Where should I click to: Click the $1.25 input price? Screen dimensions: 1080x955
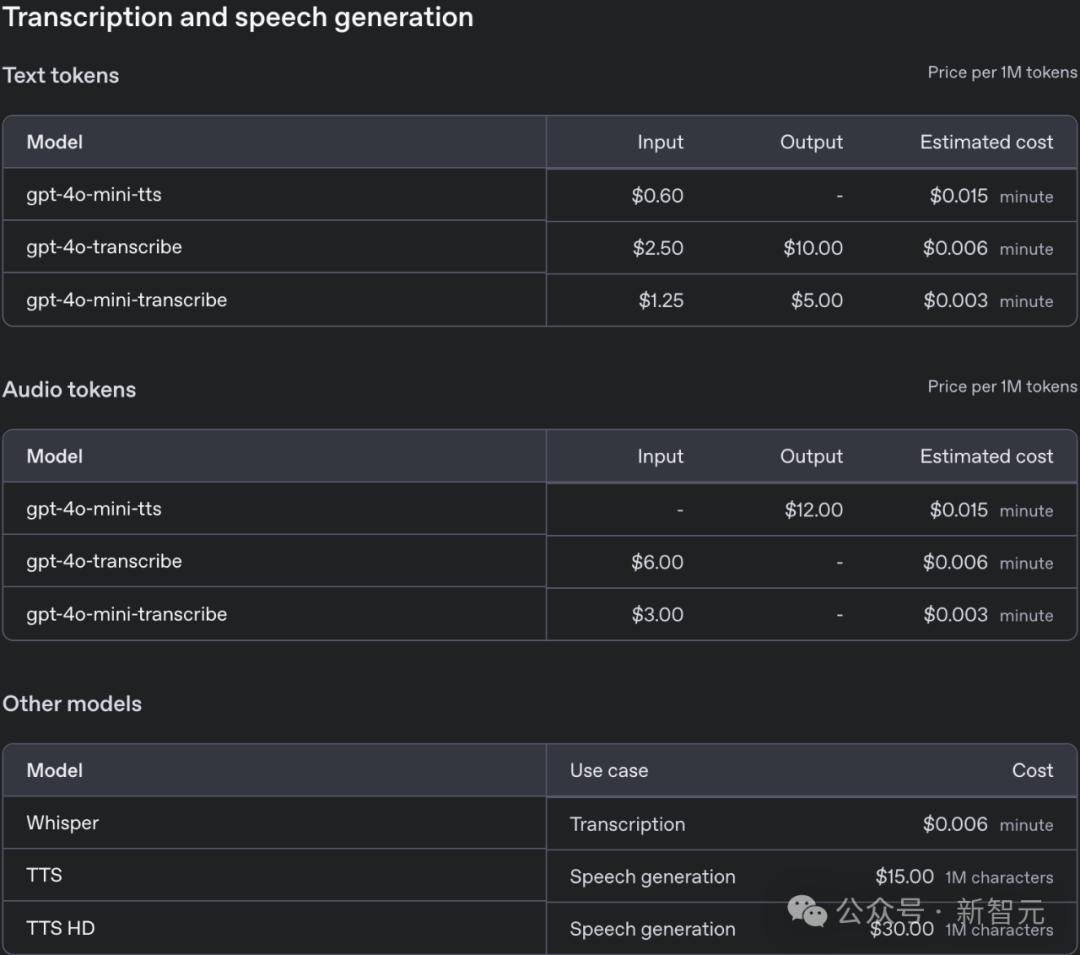pyautogui.click(x=661, y=300)
